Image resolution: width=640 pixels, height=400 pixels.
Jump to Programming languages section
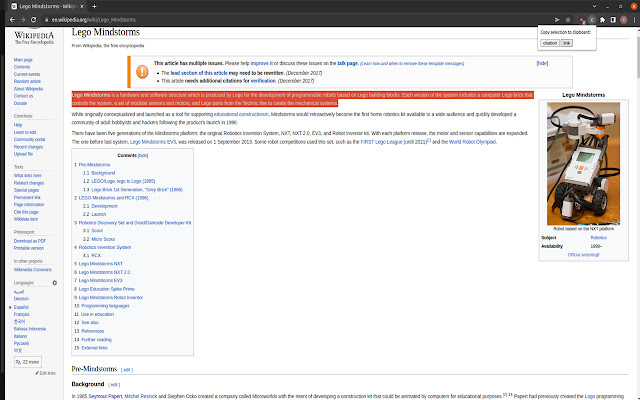pos(102,305)
